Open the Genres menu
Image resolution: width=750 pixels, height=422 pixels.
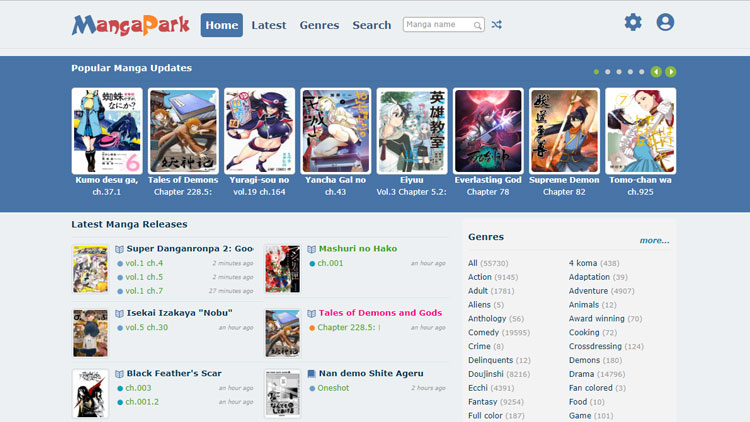pyautogui.click(x=320, y=25)
